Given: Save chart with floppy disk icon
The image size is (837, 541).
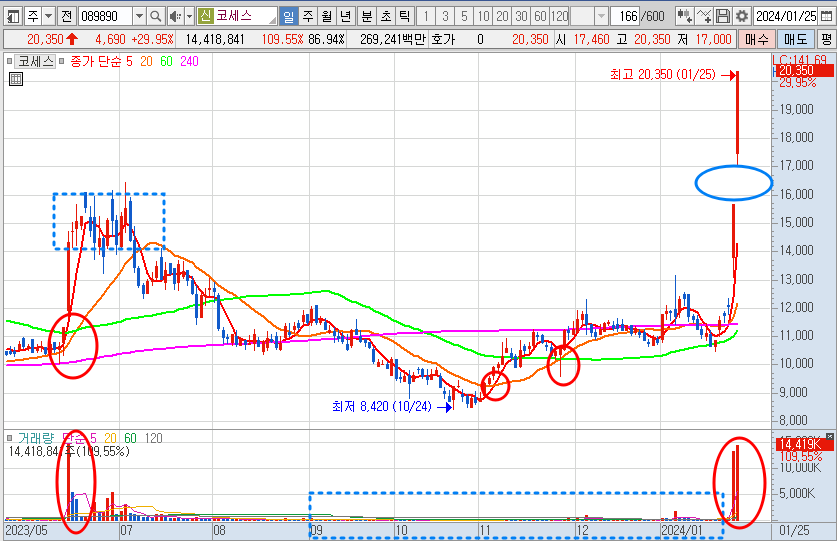Looking at the screenshot, I should (x=723, y=17).
